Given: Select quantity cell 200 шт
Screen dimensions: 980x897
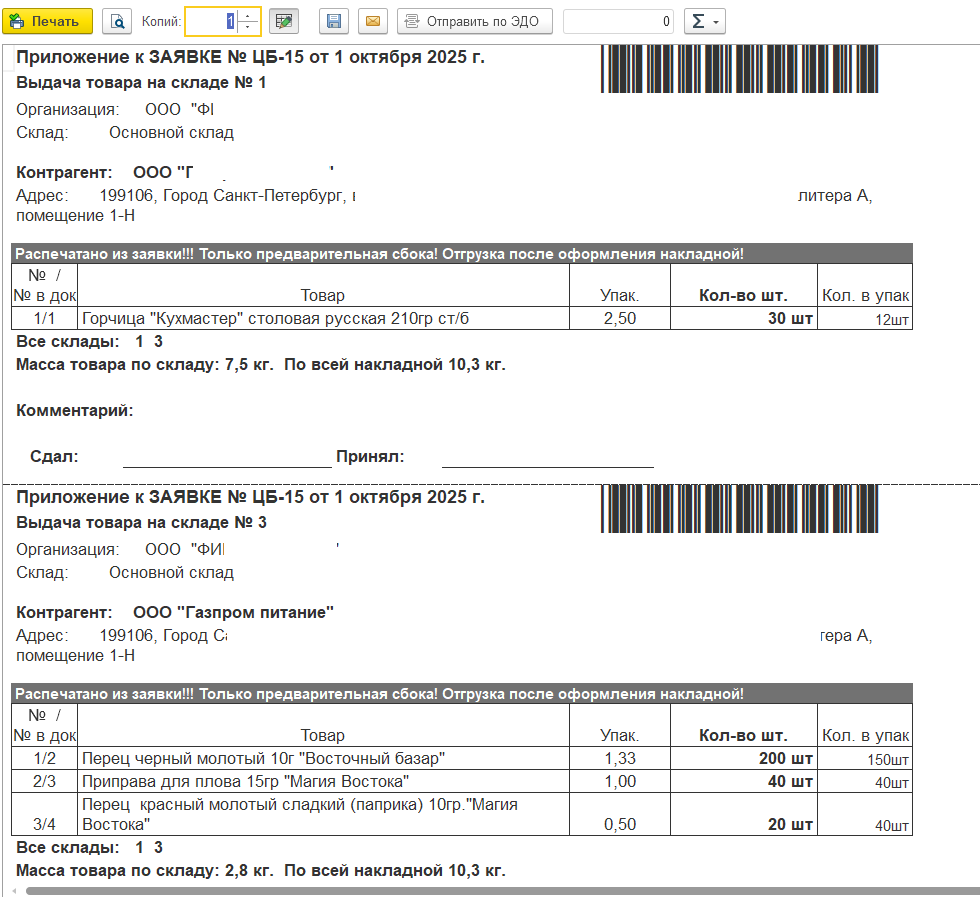Looking at the screenshot, I should [x=744, y=758].
